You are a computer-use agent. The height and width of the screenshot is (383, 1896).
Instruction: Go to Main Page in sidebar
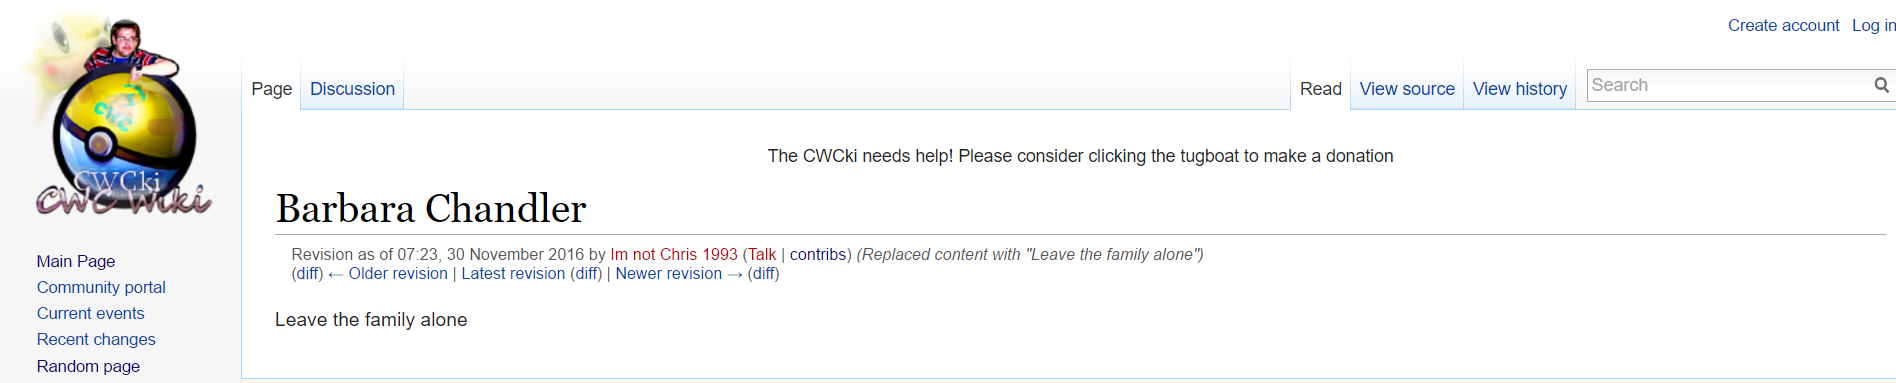76,261
